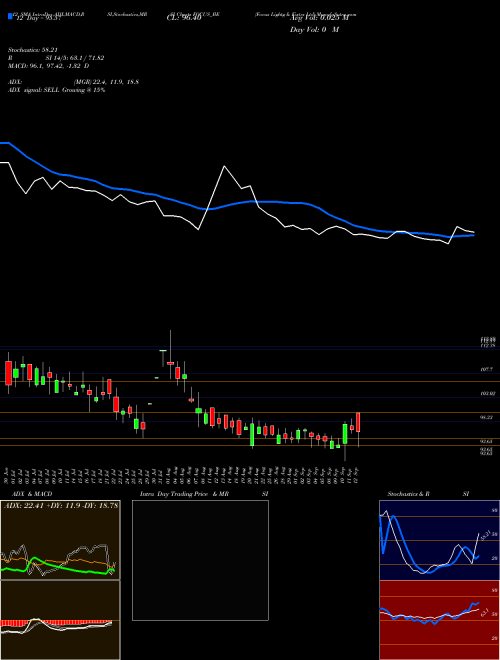Click the ADX indicator chart thumbnail
The width and height of the screenshot is (500, 660).
(x=60, y=540)
